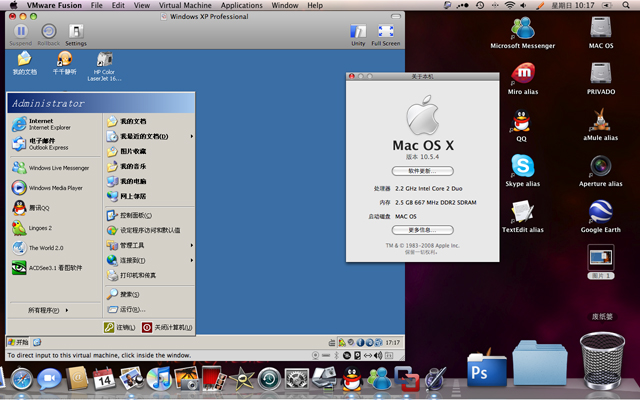The width and height of the screenshot is (640, 400).
Task: Expand 管理工具 administrative tools submenu
Action: coord(135,245)
